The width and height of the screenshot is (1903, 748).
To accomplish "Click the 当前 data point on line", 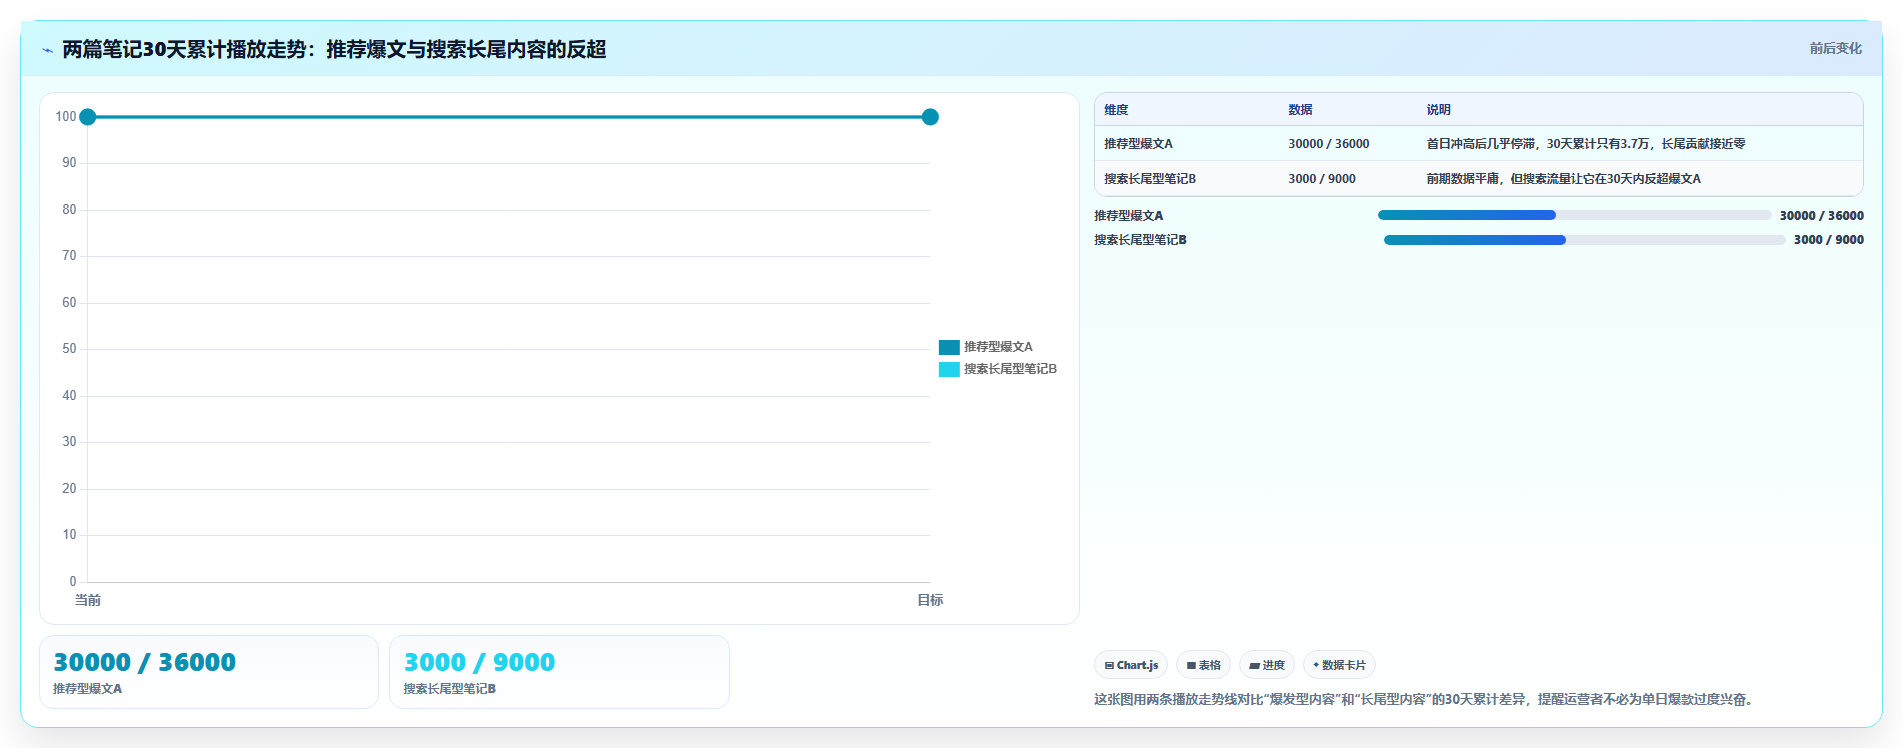I will (x=88, y=117).
